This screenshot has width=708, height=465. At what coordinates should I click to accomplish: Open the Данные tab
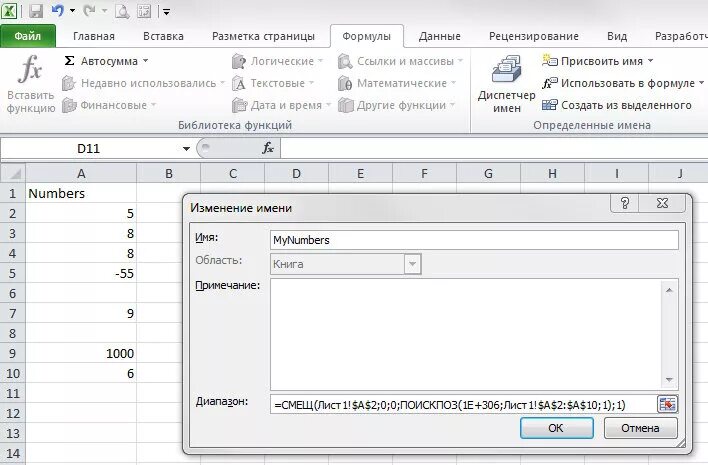439,36
